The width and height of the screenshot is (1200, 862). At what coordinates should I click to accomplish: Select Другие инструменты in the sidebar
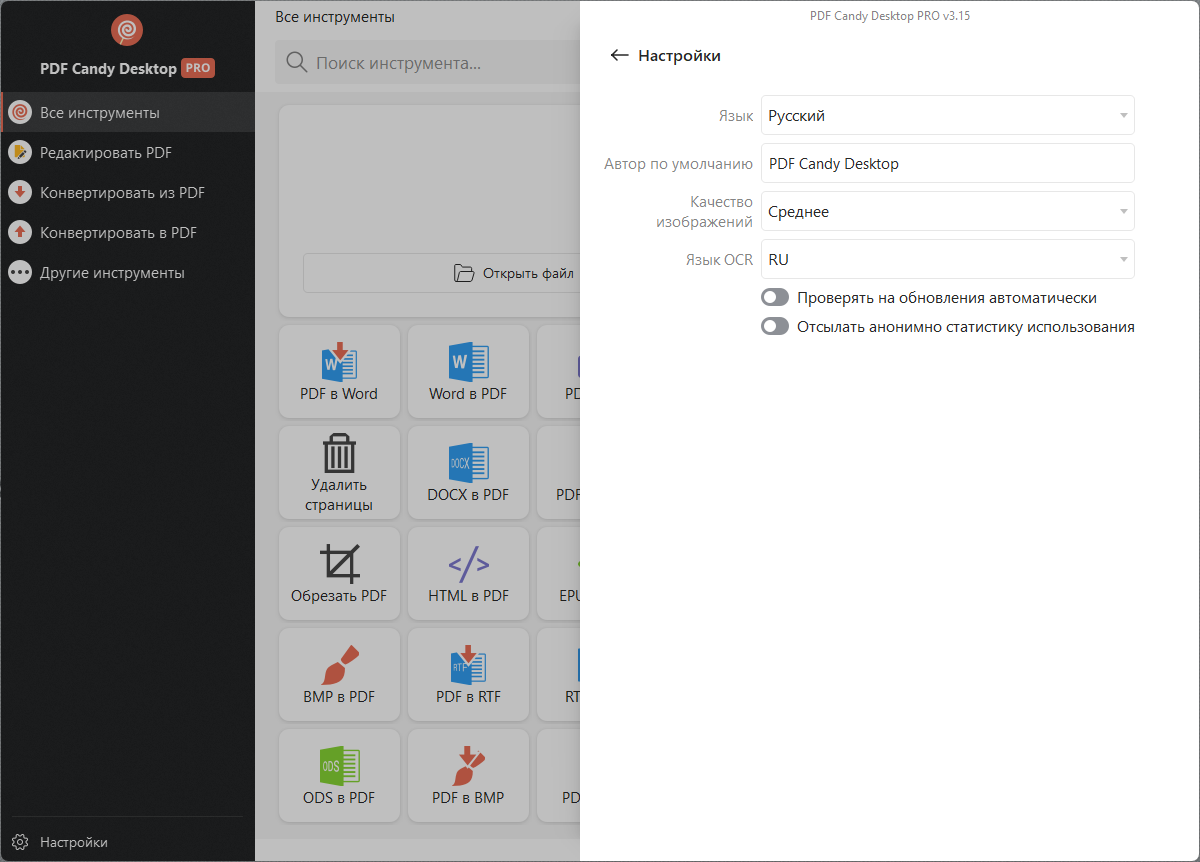pos(127,273)
